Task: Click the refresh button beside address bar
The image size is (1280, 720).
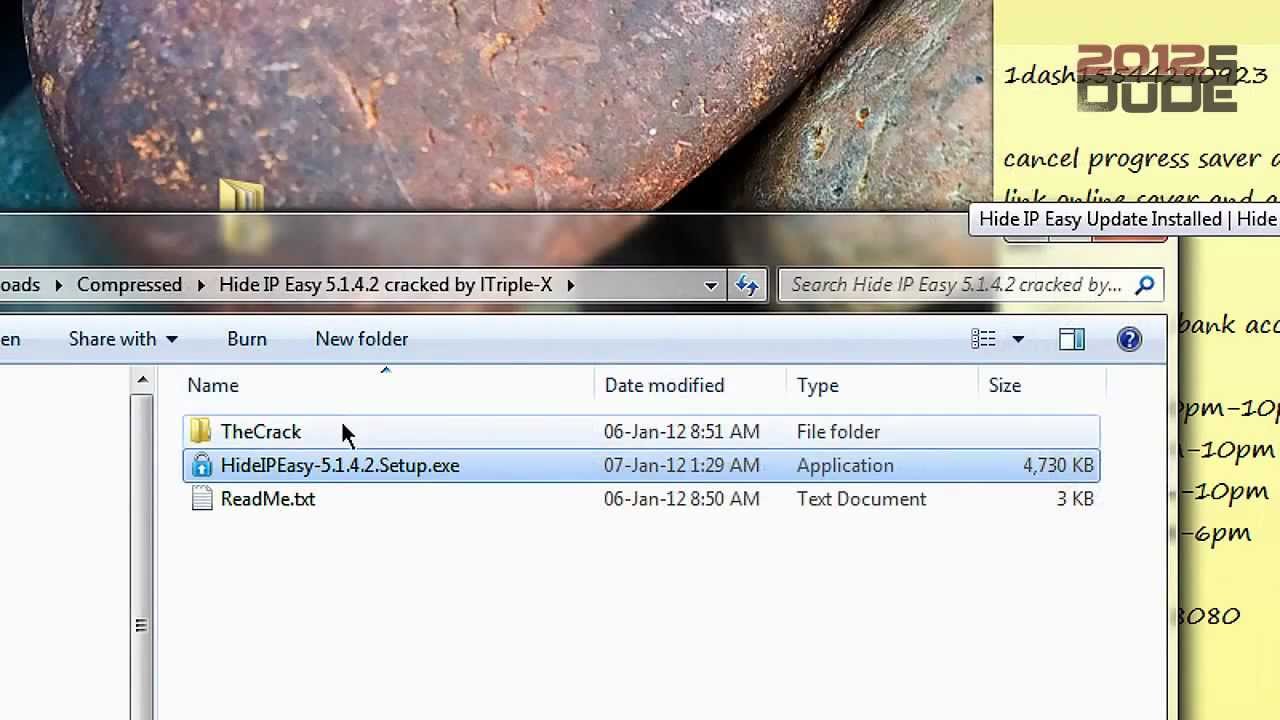Action: pyautogui.click(x=747, y=285)
